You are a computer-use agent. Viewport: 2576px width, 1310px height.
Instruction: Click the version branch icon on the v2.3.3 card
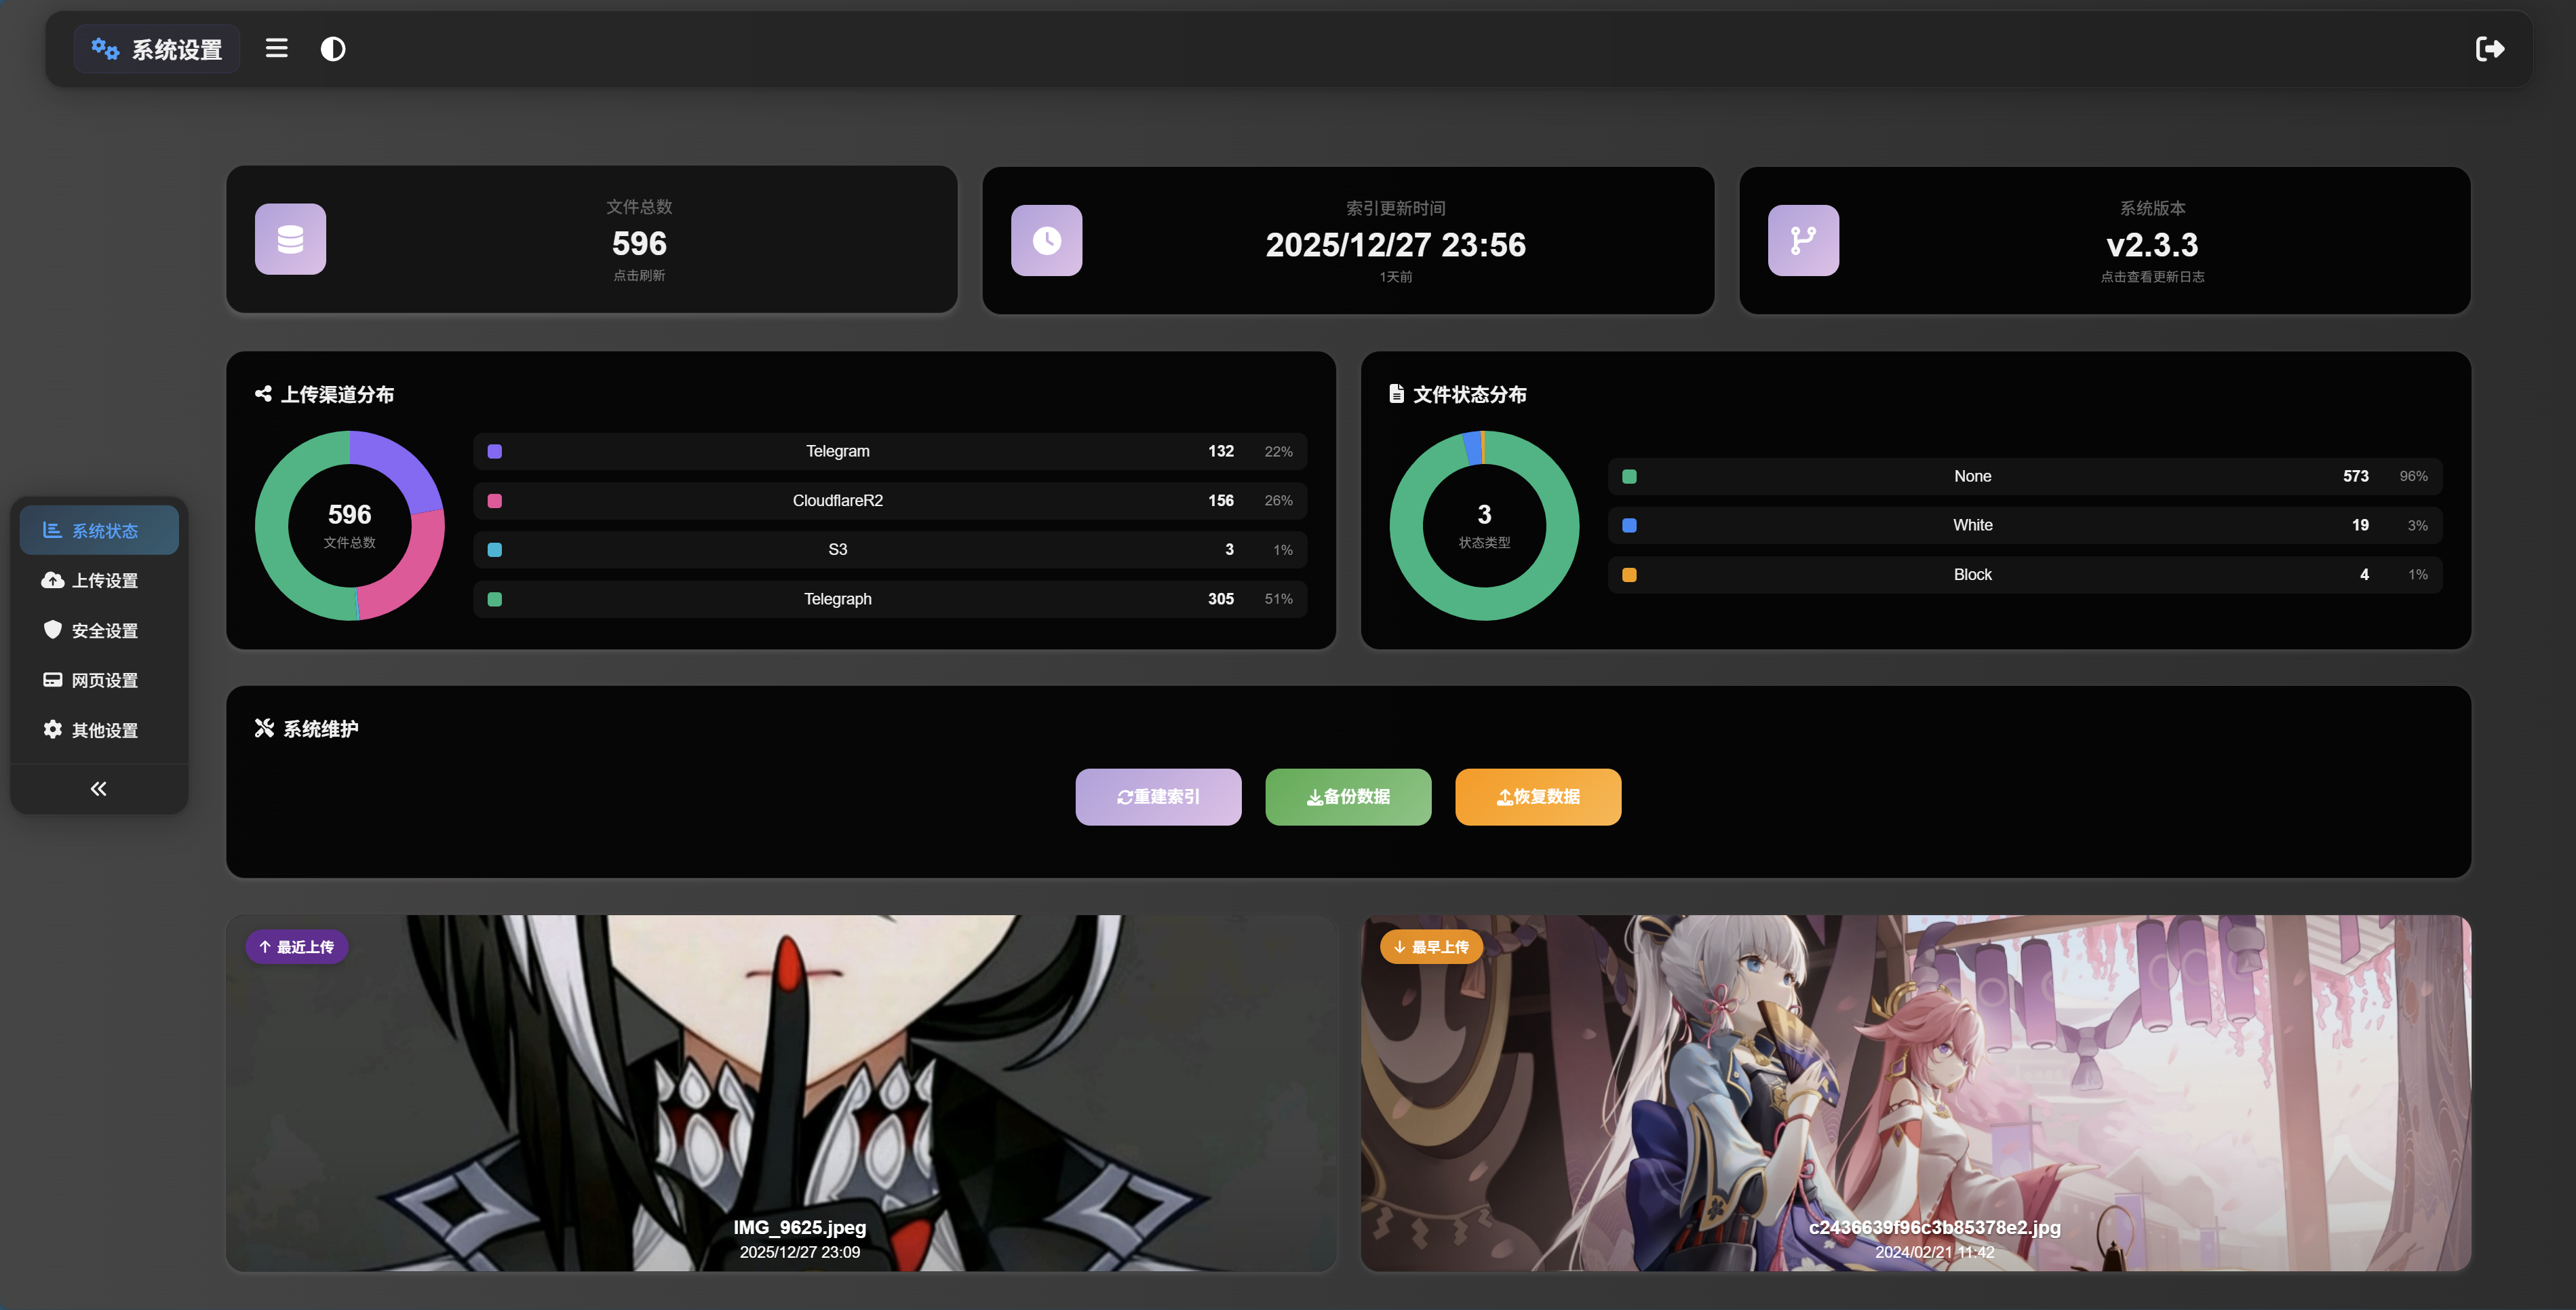1804,240
